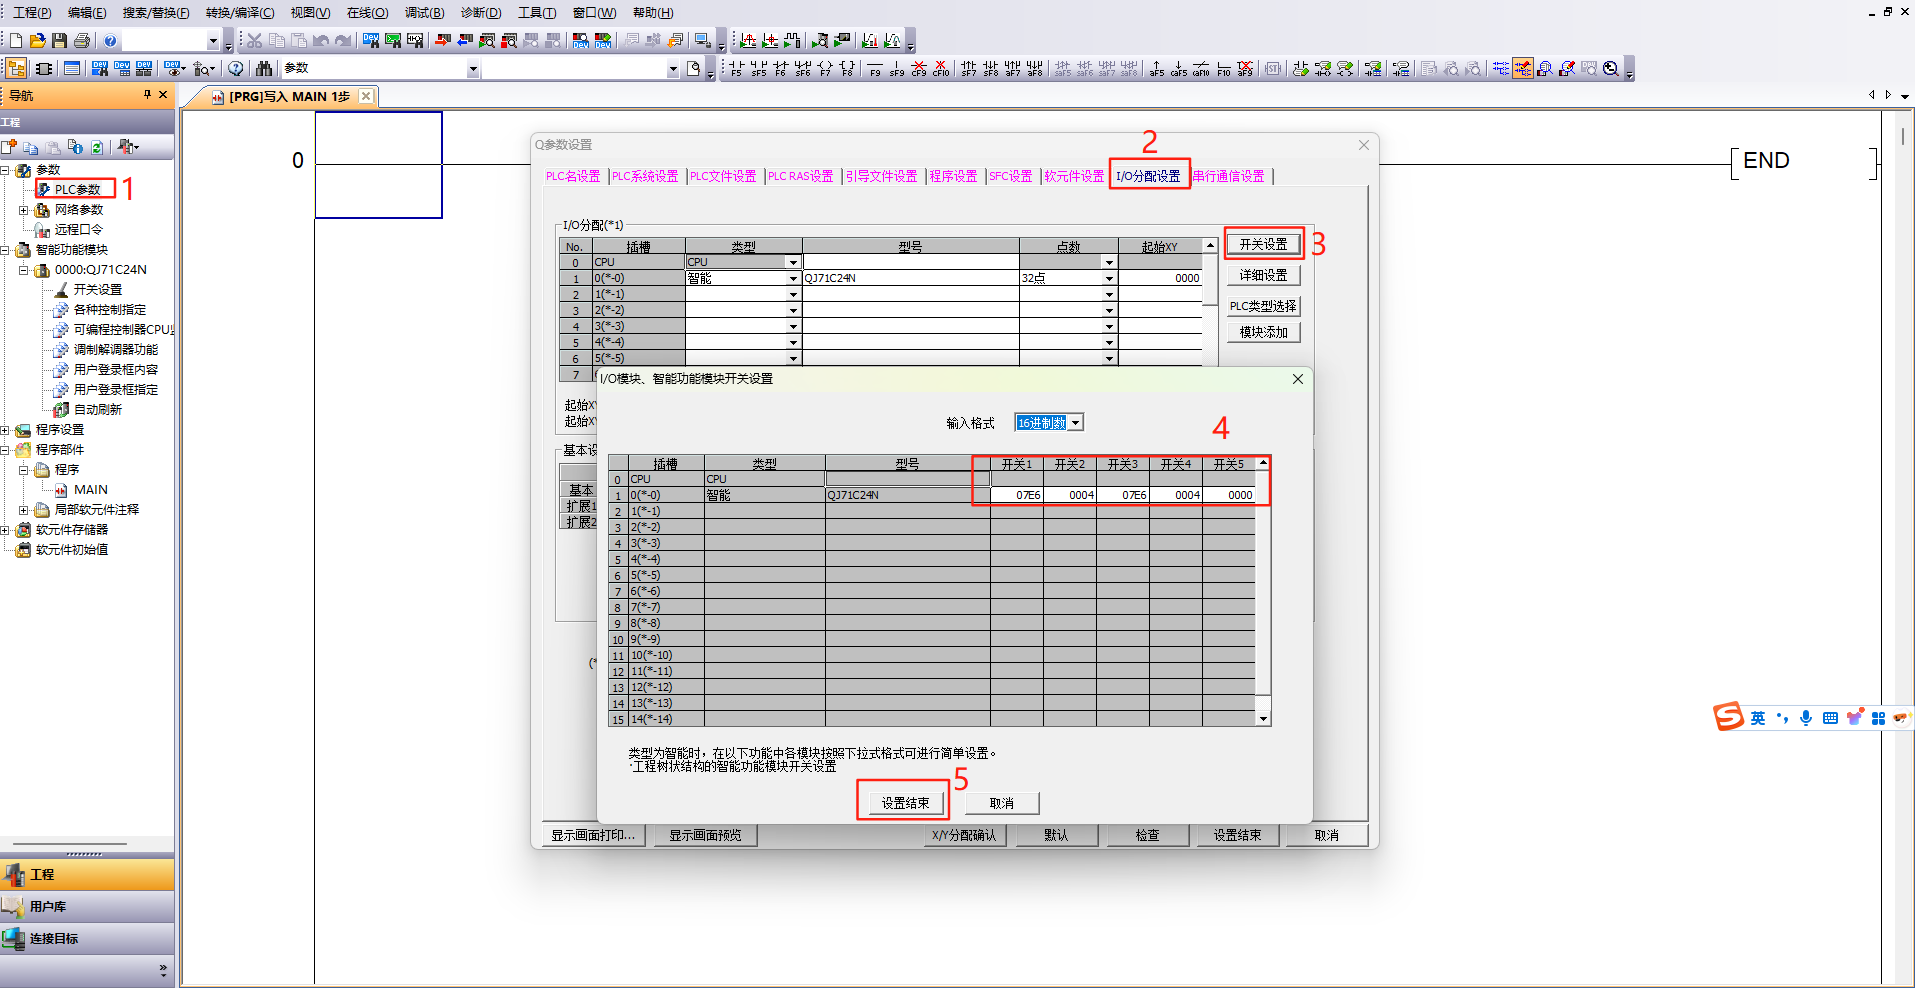Open the 在线(O) menu
This screenshot has width=1915, height=988.
tap(367, 13)
